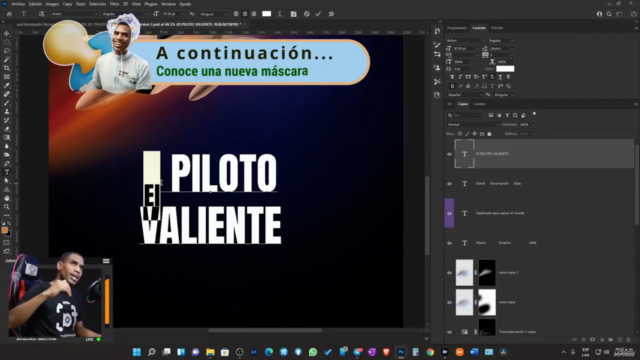The width and height of the screenshot is (640, 360).
Task: Select the Eyedropper tool
Action: coord(7,85)
